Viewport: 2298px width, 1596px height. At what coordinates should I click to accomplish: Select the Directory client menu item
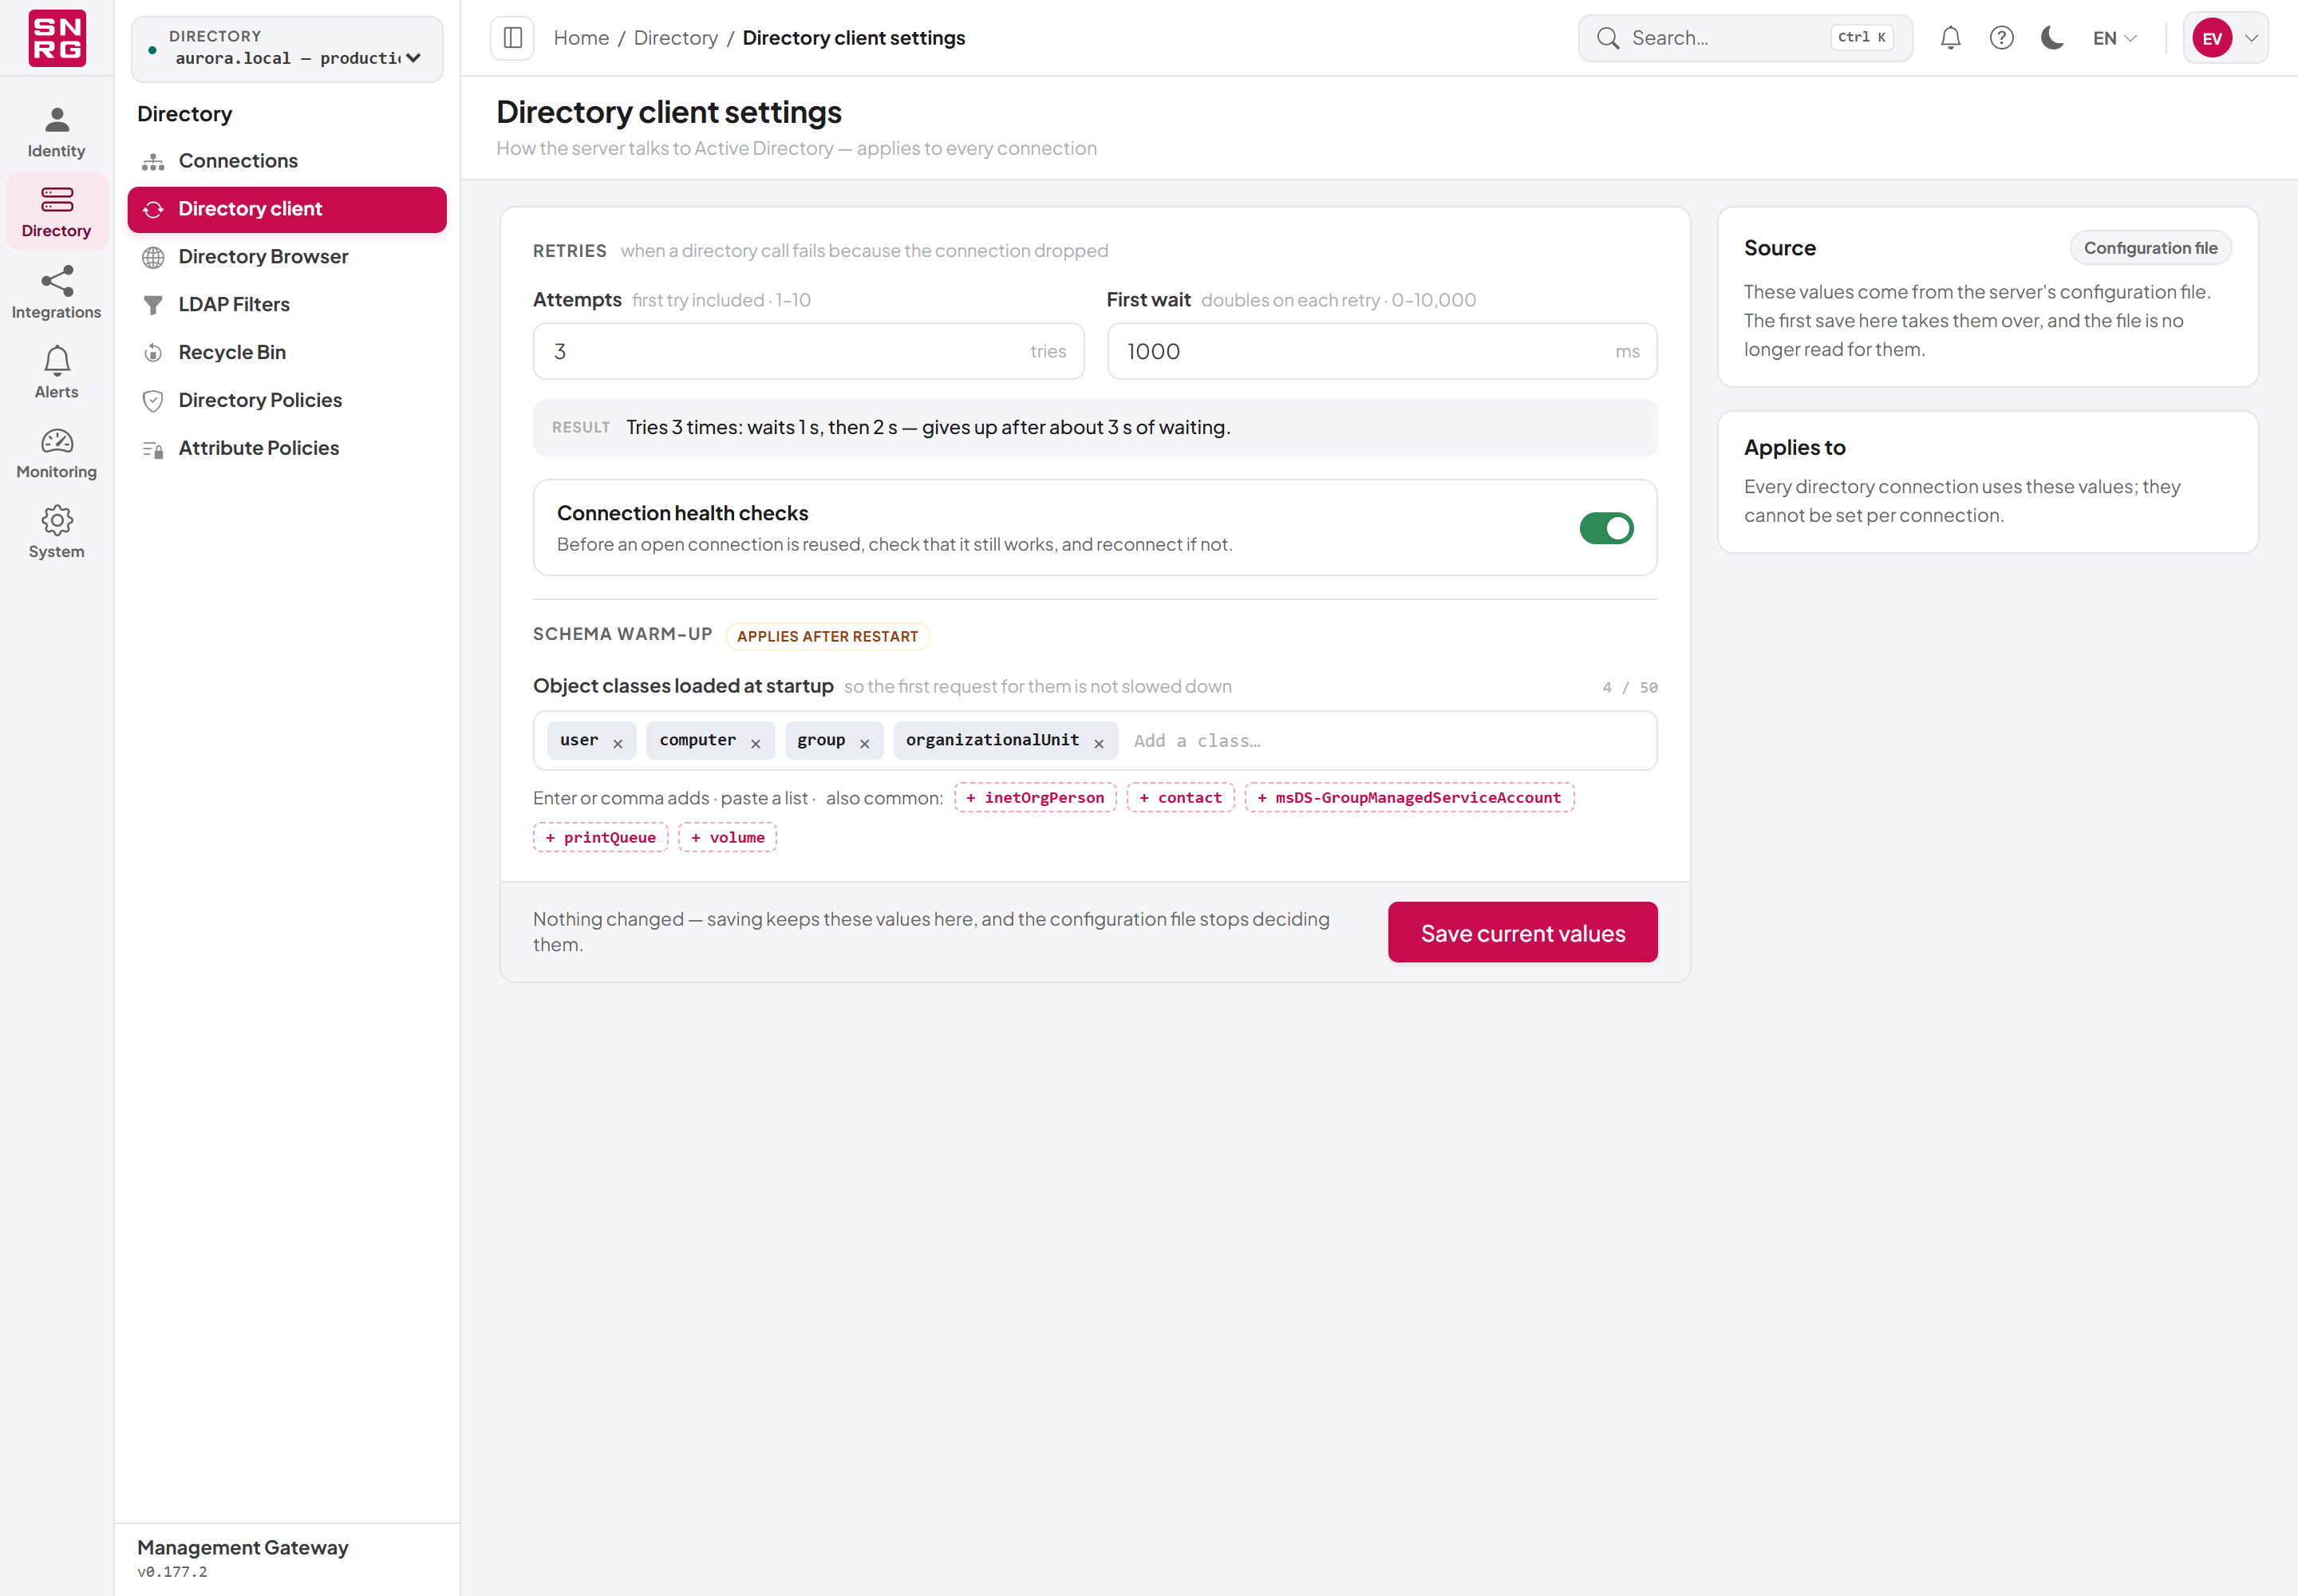pos(287,209)
